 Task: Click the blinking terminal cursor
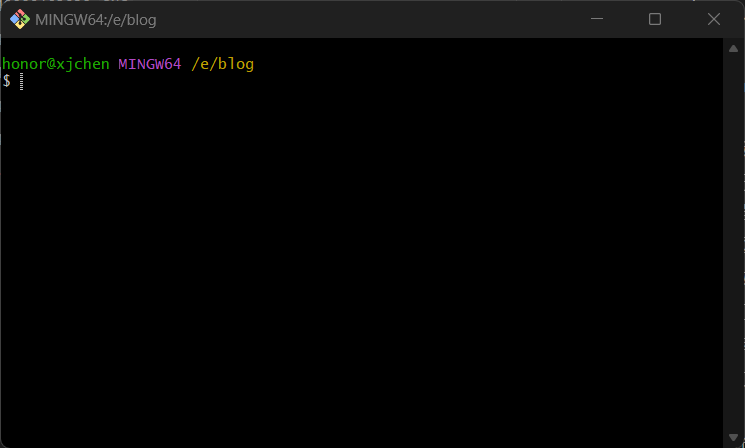coord(21,81)
